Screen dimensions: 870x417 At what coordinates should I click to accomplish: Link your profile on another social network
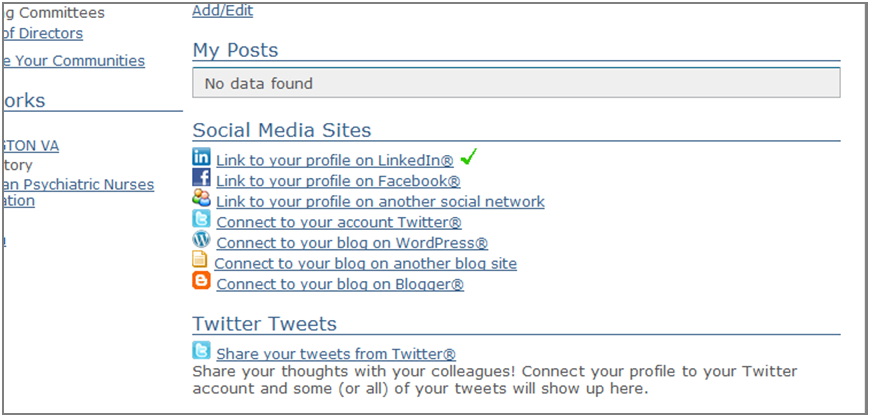(x=380, y=202)
